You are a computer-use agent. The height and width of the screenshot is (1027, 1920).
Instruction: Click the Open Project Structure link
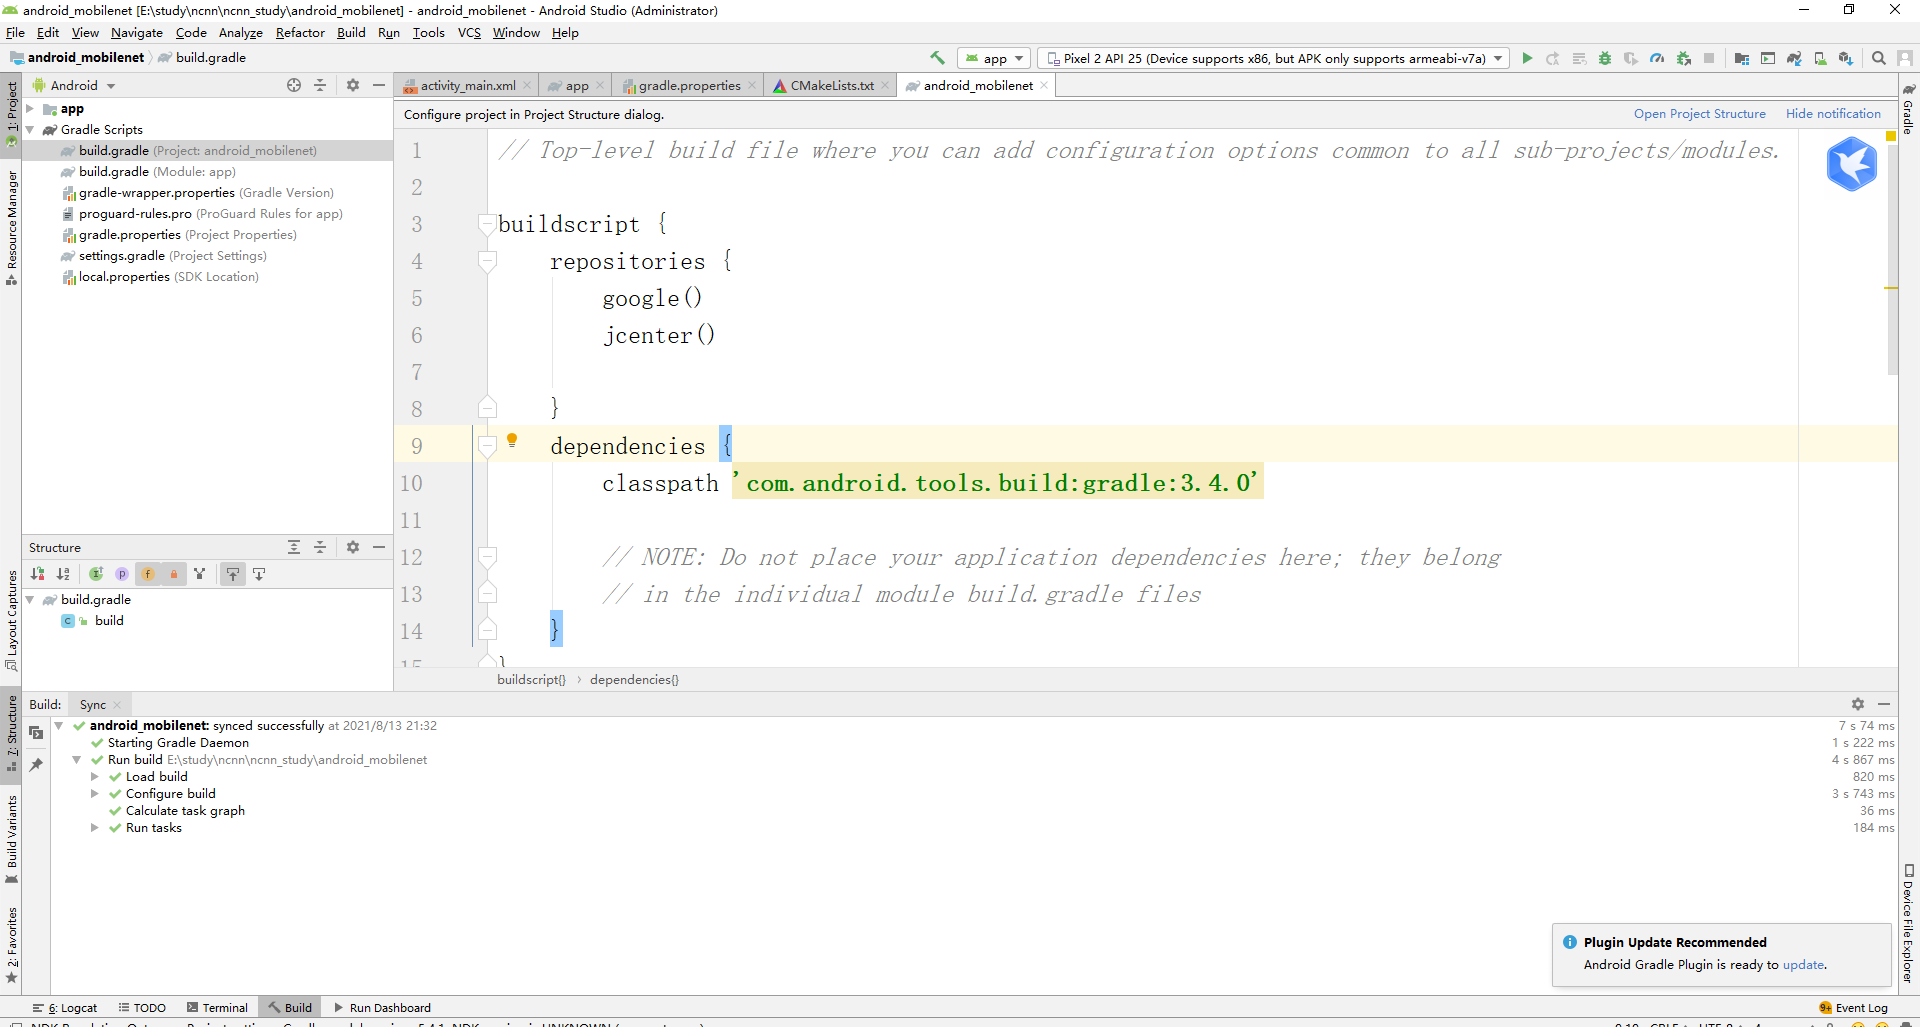pyautogui.click(x=1699, y=113)
